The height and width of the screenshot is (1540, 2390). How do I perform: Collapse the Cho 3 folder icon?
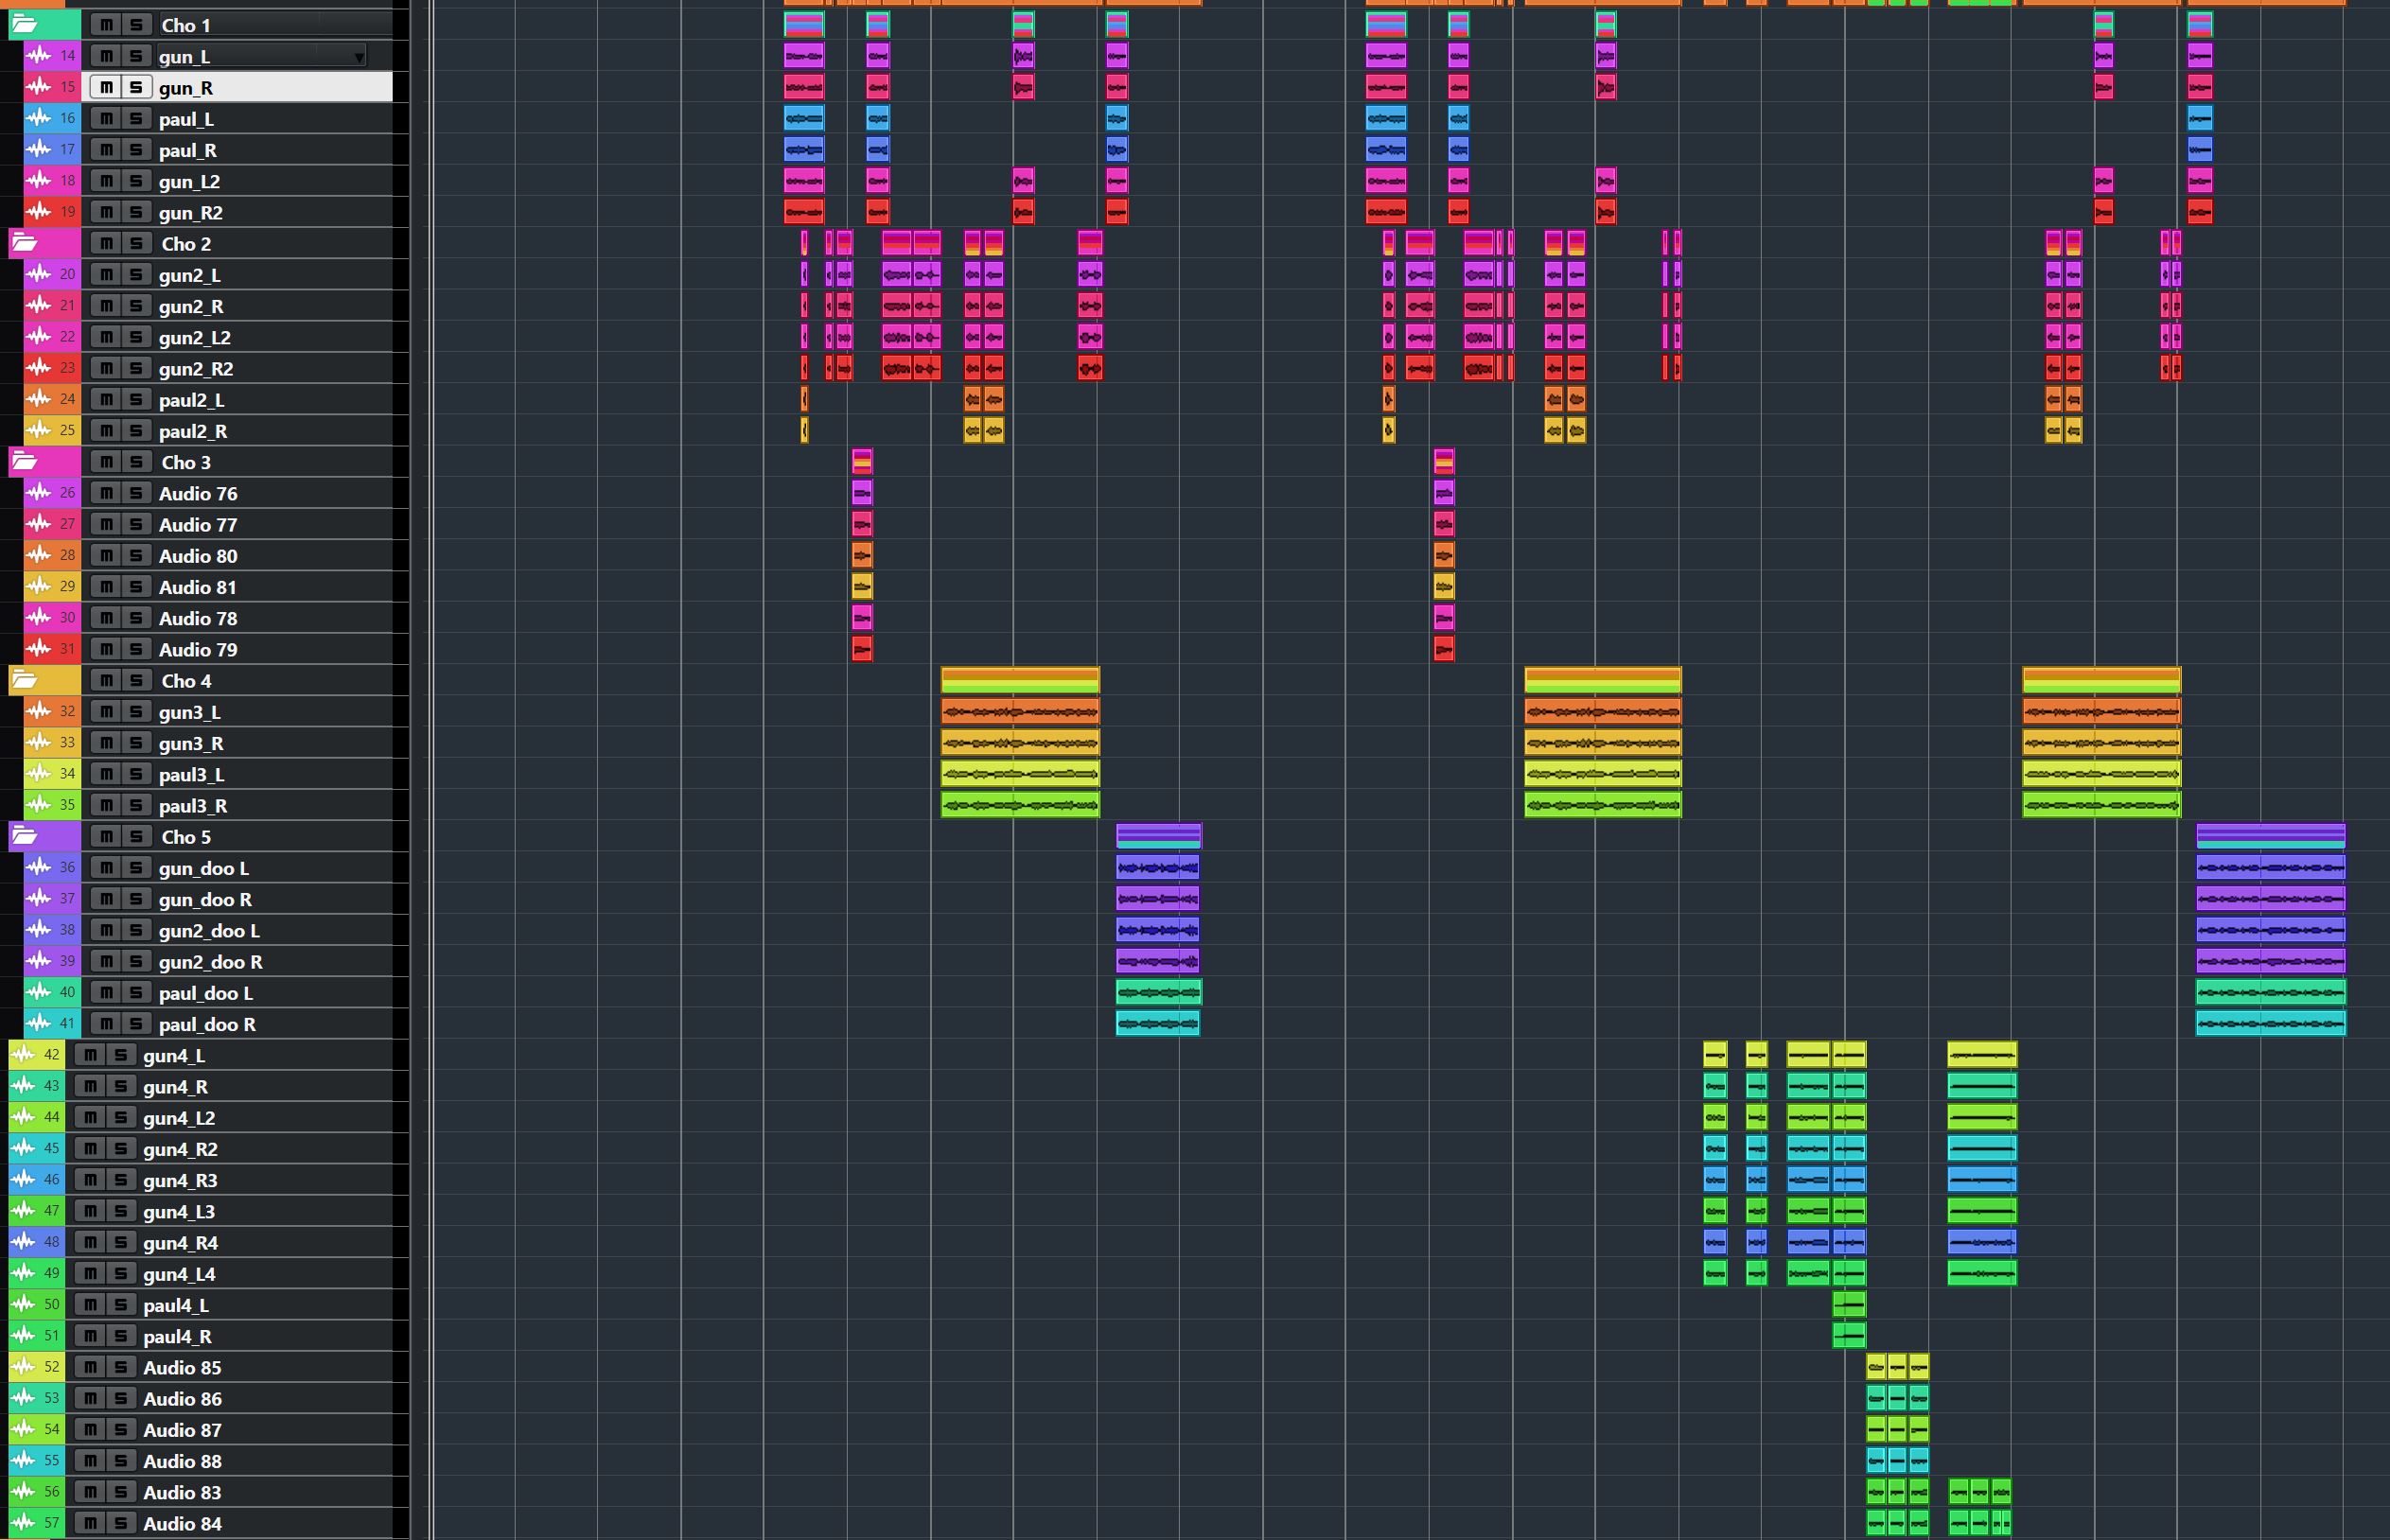tap(24, 461)
